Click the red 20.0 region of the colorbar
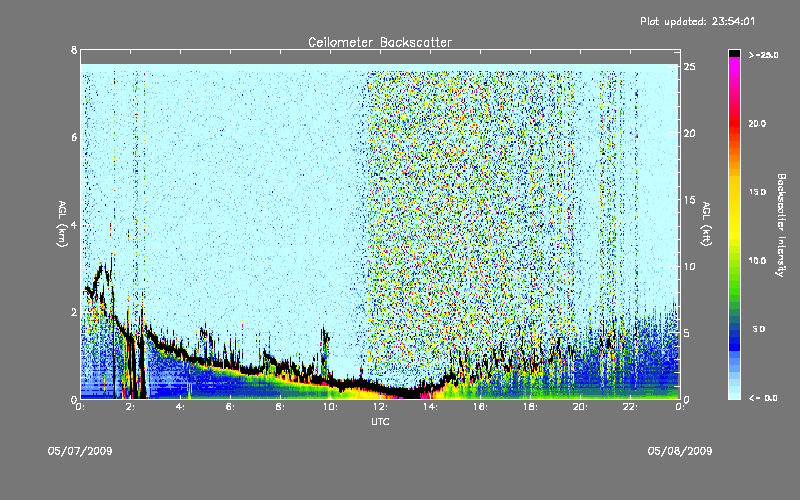 tap(734, 122)
